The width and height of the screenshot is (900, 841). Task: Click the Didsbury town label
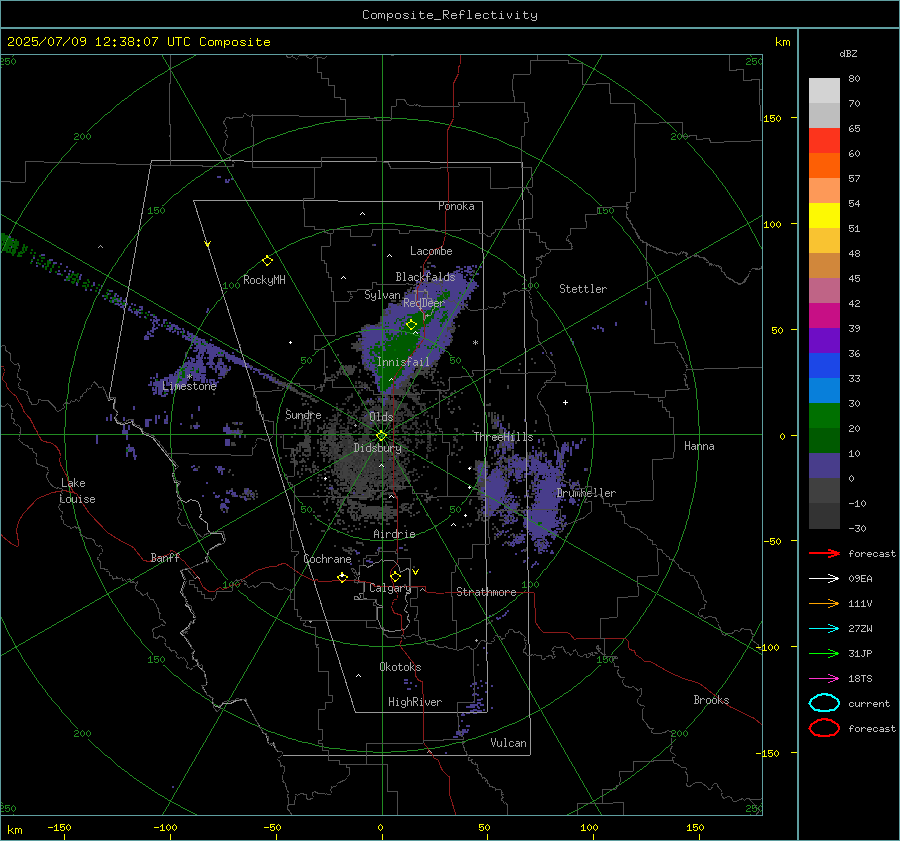377,448
